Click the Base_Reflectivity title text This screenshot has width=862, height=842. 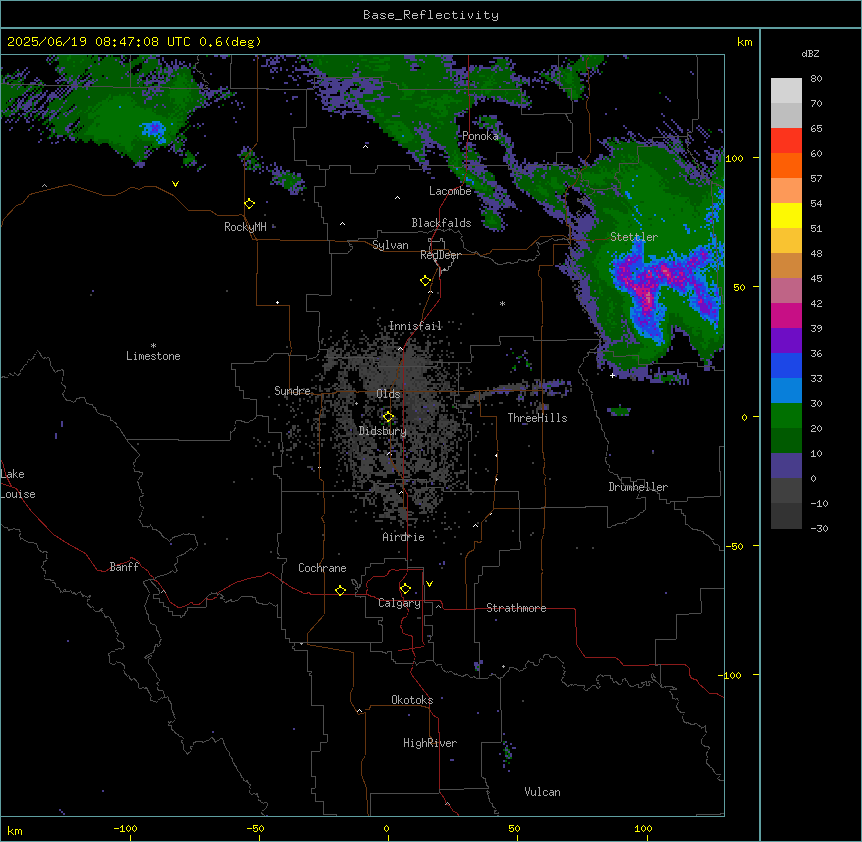pos(431,15)
